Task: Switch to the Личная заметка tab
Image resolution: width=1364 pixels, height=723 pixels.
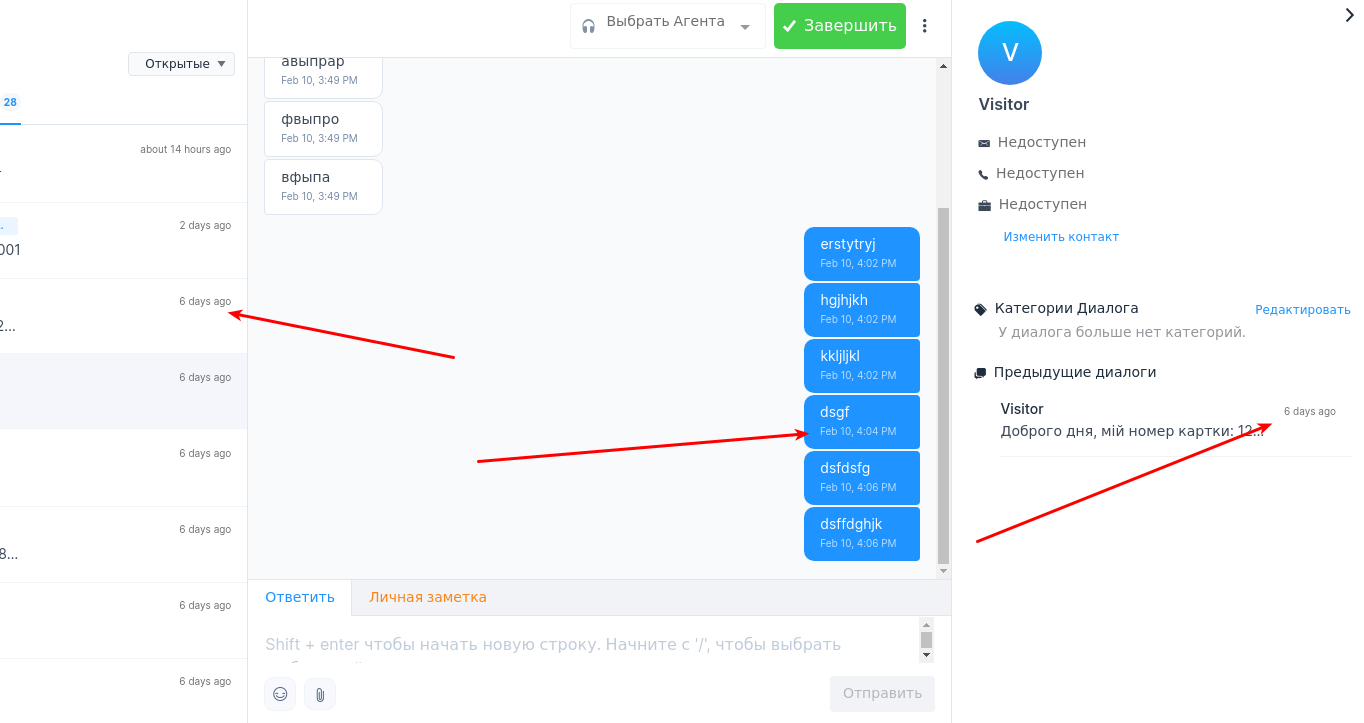Action: coord(428,596)
